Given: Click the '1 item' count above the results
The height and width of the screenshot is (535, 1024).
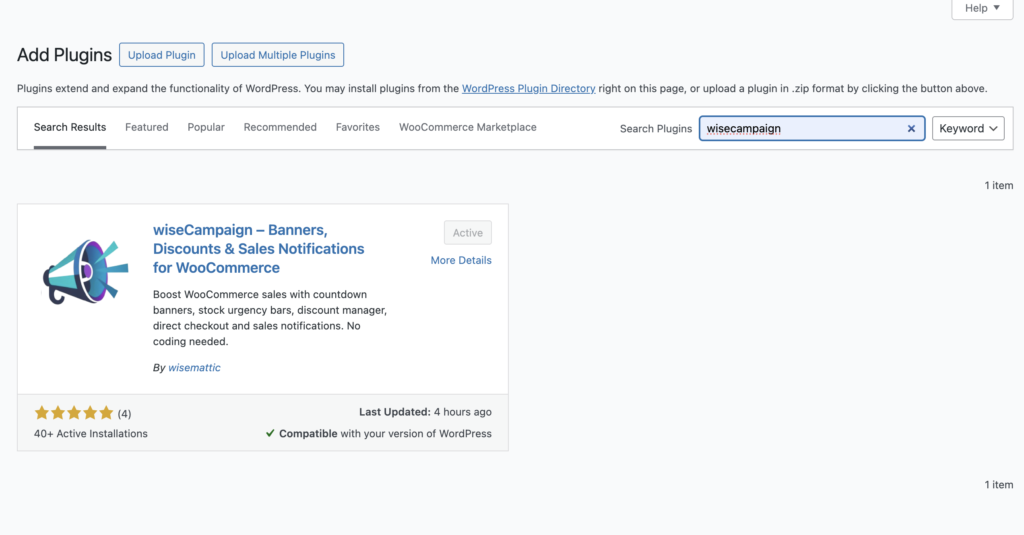Looking at the screenshot, I should coord(999,186).
